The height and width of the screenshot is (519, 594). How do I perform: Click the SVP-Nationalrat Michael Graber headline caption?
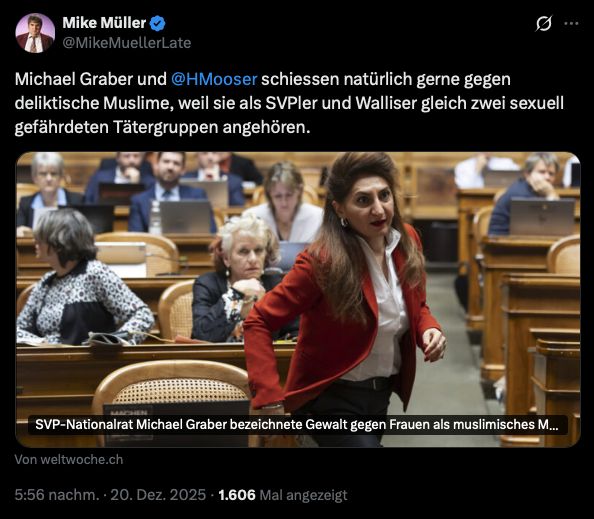point(297,425)
